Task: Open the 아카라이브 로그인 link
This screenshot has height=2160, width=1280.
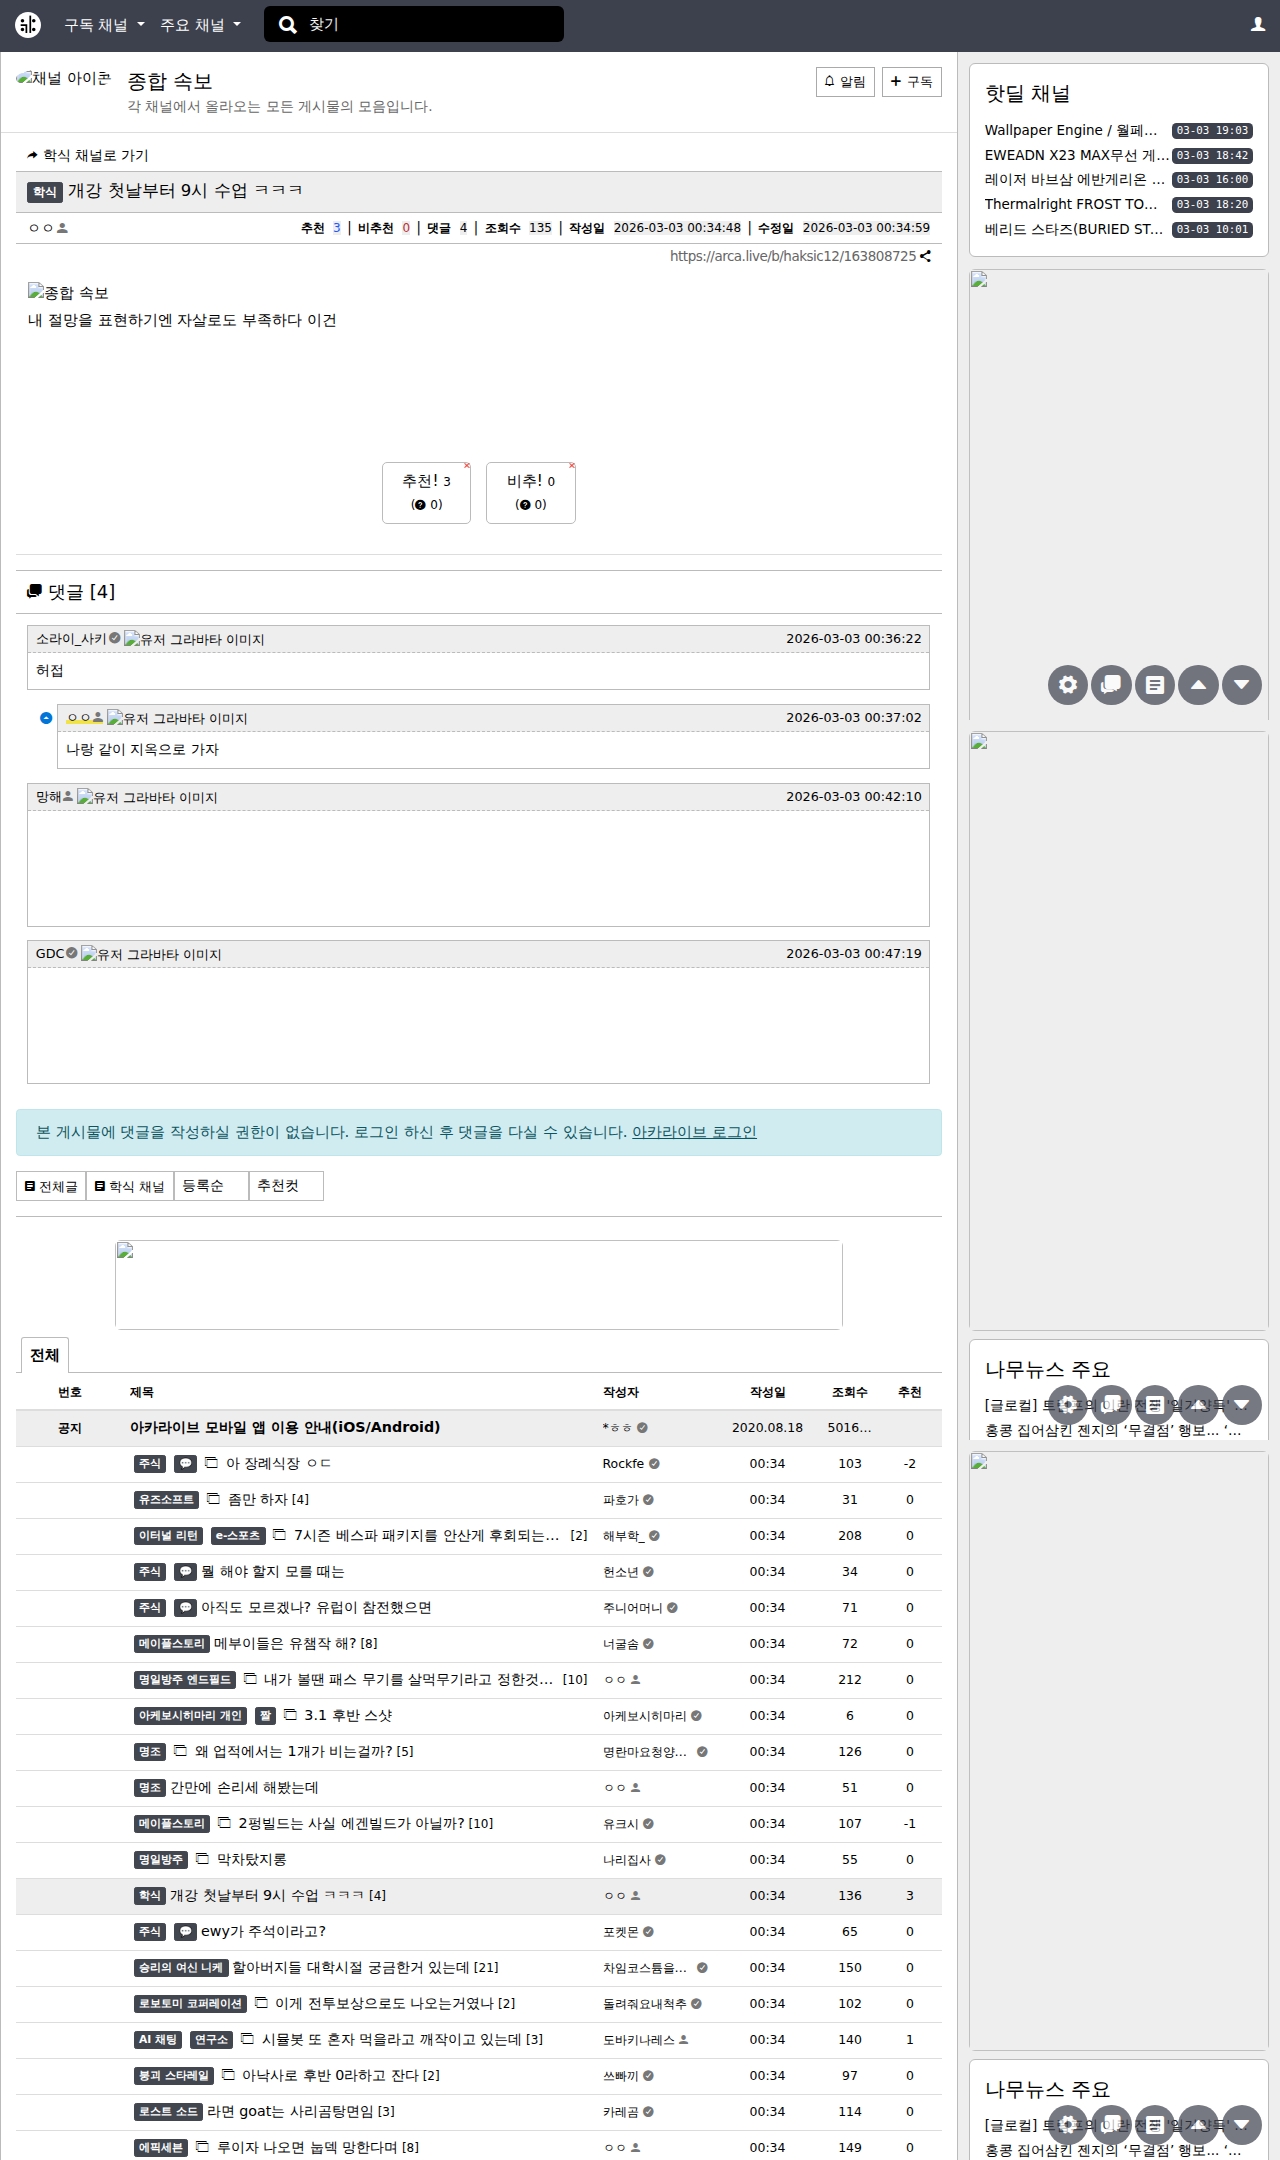Action: point(694,1132)
